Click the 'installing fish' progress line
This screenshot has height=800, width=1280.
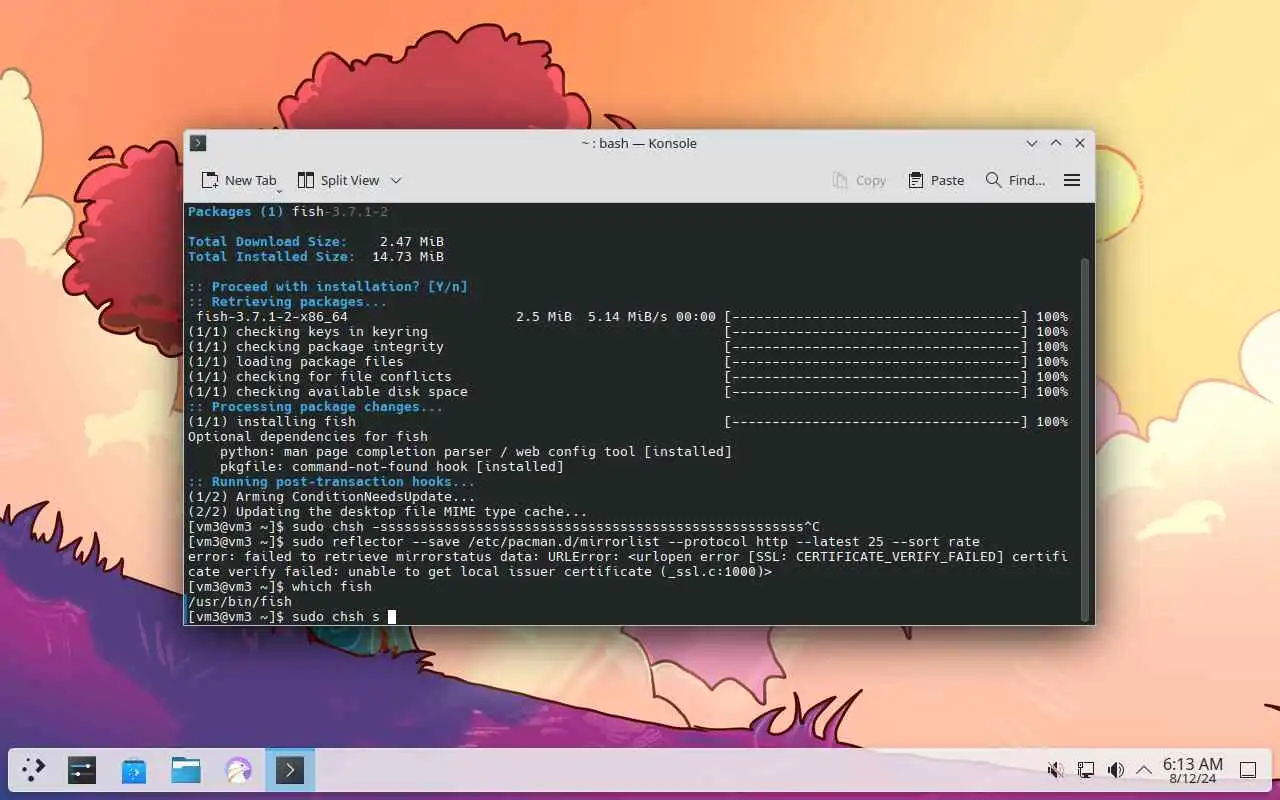pos(628,422)
